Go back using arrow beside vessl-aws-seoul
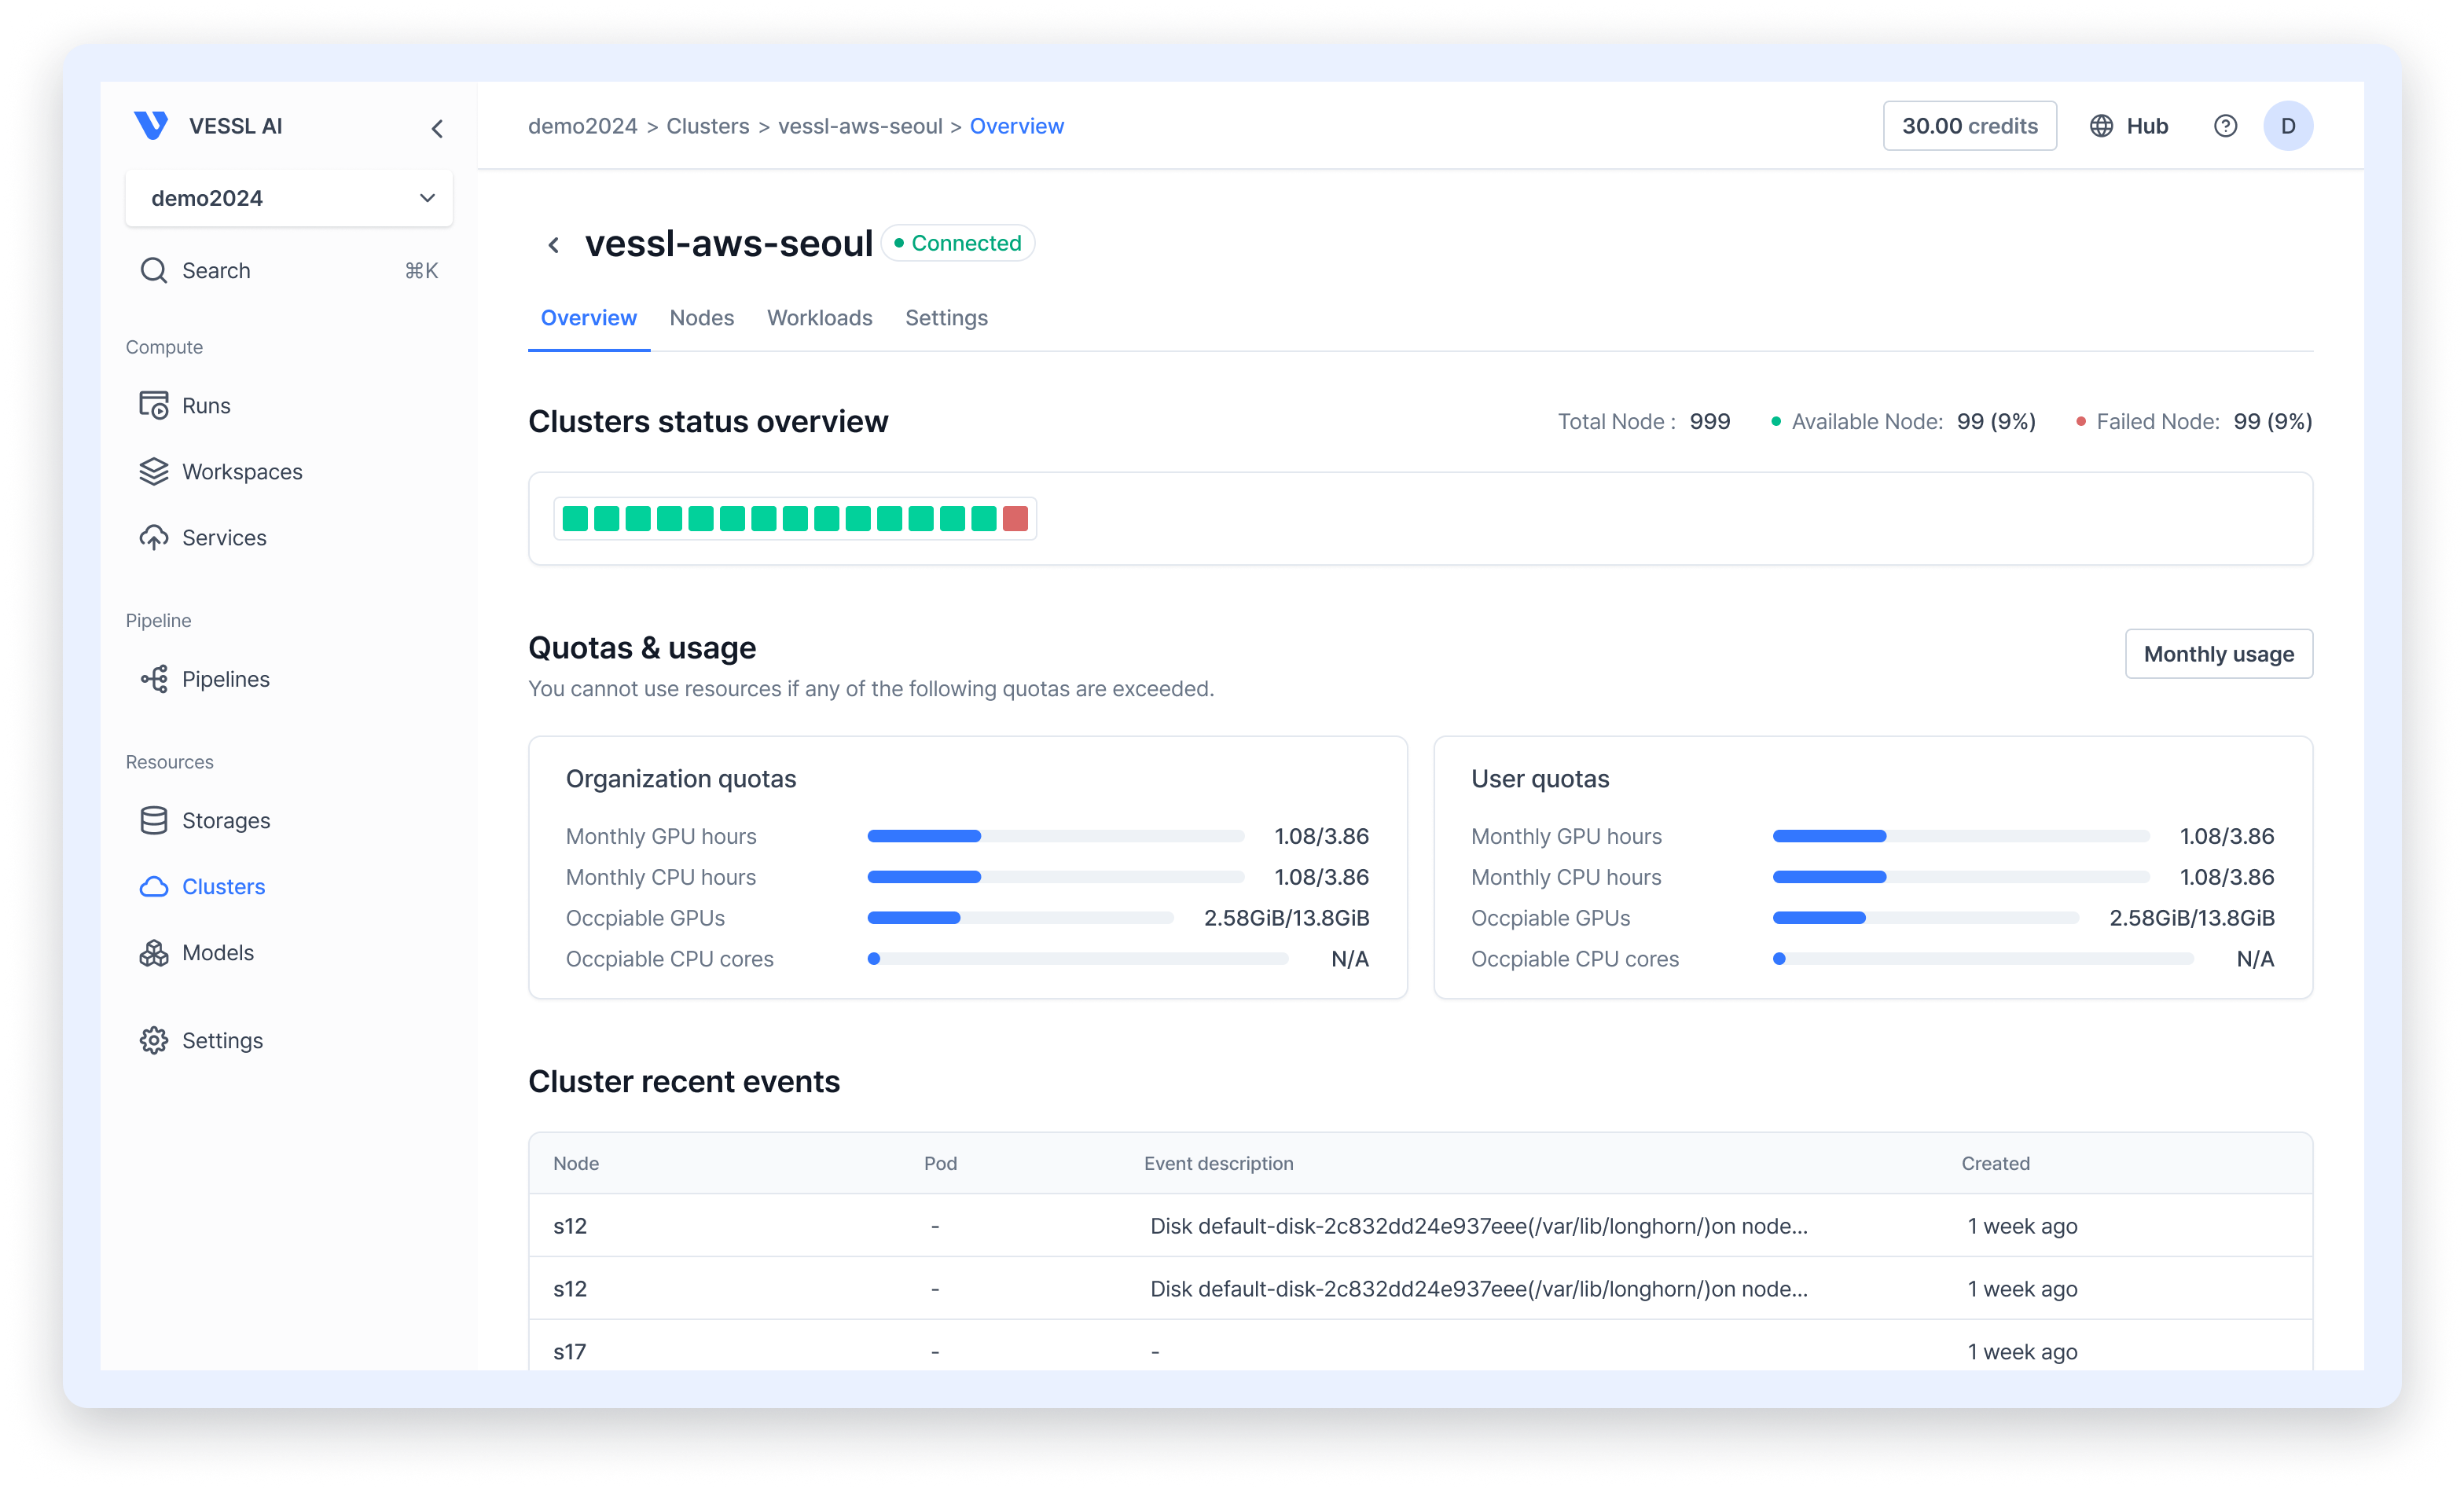Screen dimensions: 2464x1489 (x=554, y=244)
